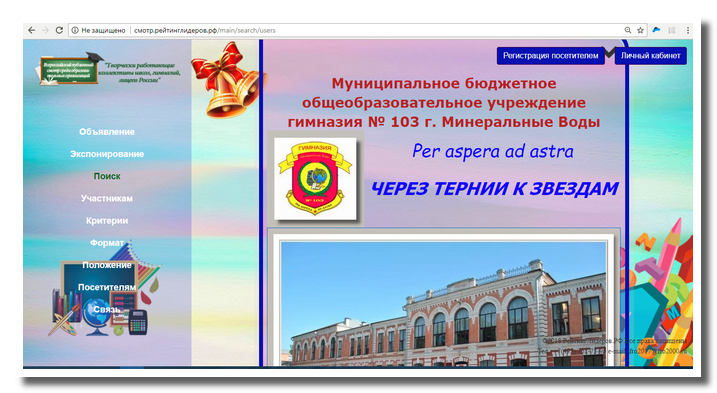Open the Критерии page link
Screen dimensions: 717x393
[107, 221]
